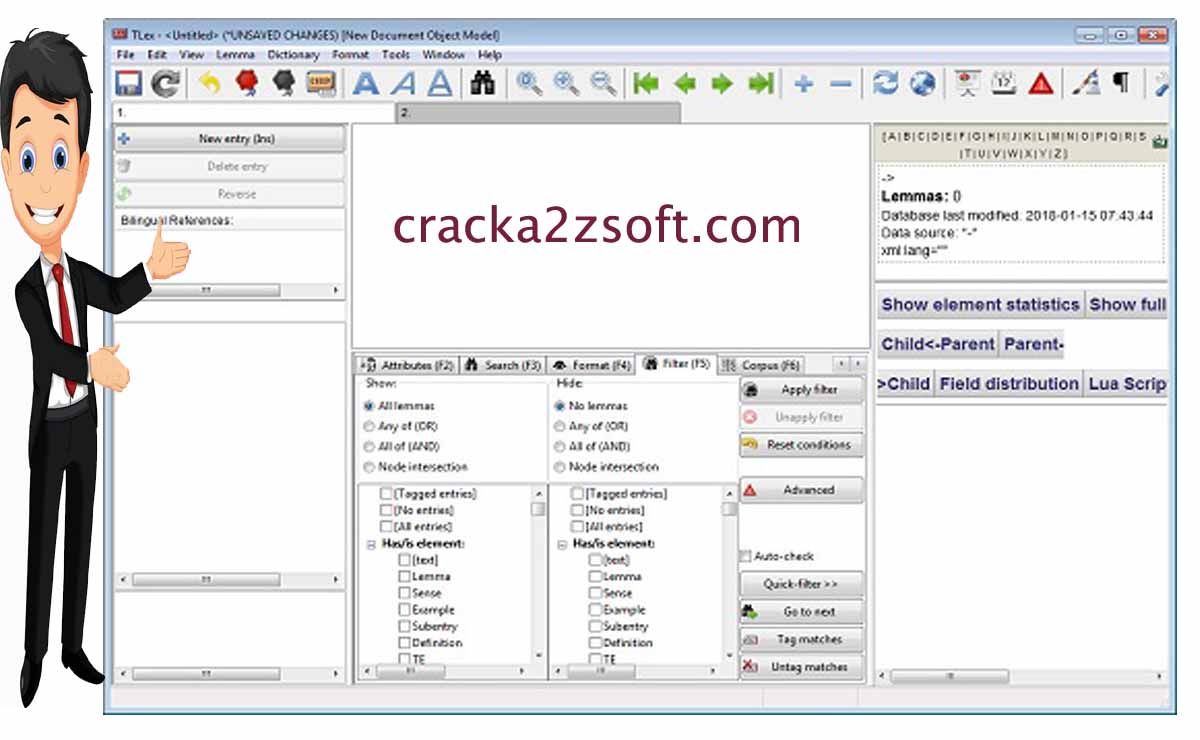Screen dimensions: 1200x740
Task: Click the pen styles icon beside pilcrow
Action: click(x=1085, y=83)
